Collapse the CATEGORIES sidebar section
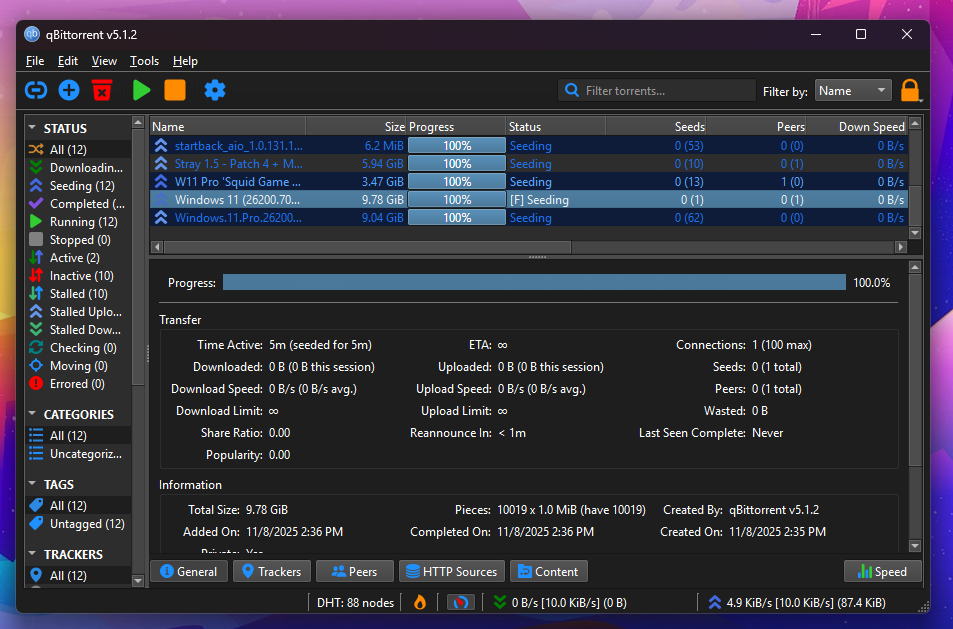The image size is (953, 629). (33, 414)
